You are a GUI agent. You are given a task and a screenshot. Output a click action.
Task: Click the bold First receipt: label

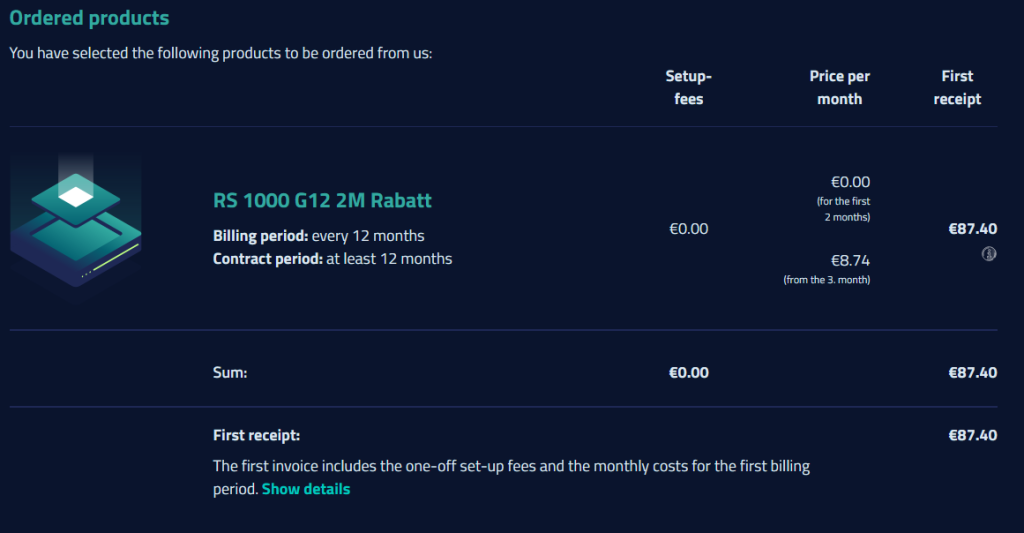coord(257,435)
